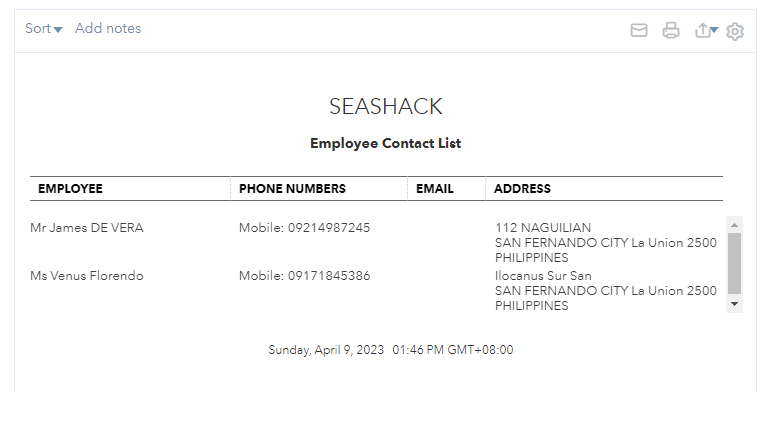The image size is (780, 428).
Task: Click the email report envelope icon
Action: [x=639, y=31]
